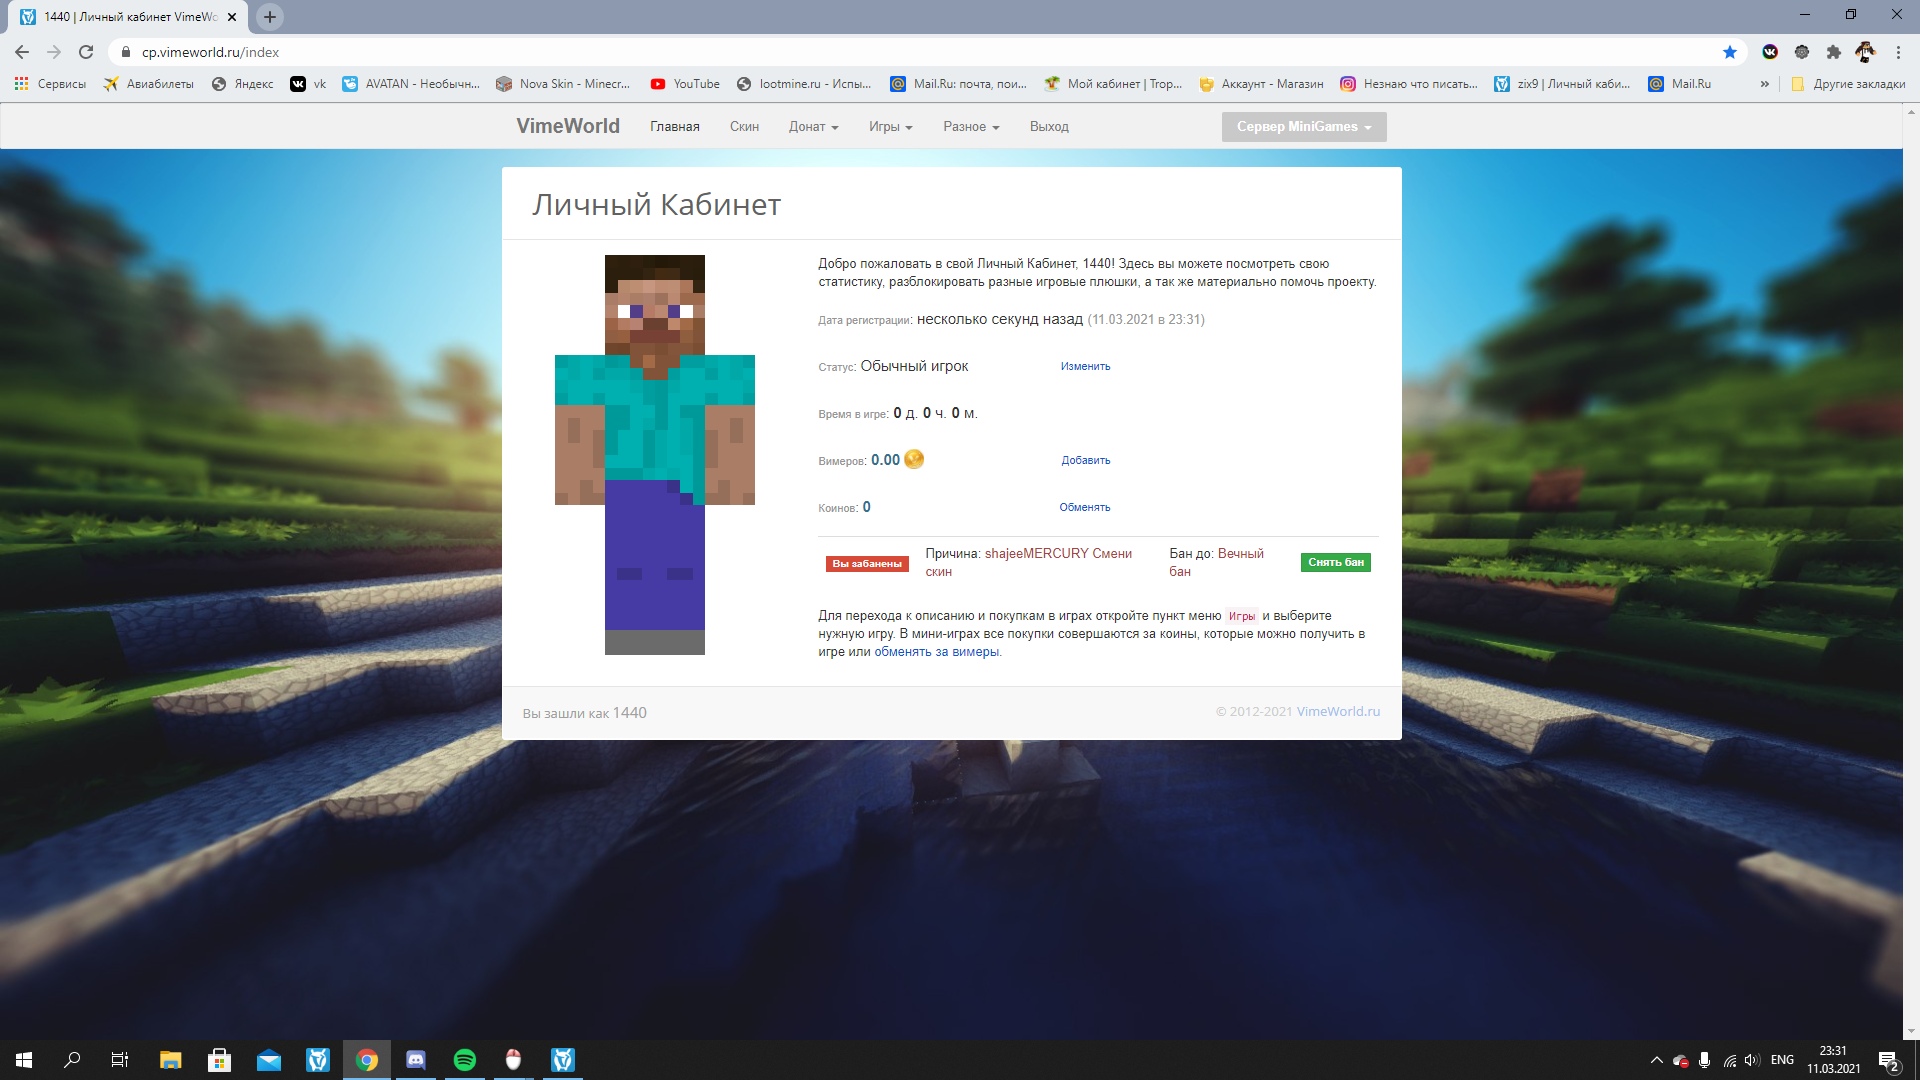
Task: Click Добавить next to Вимеров
Action: (1086, 461)
